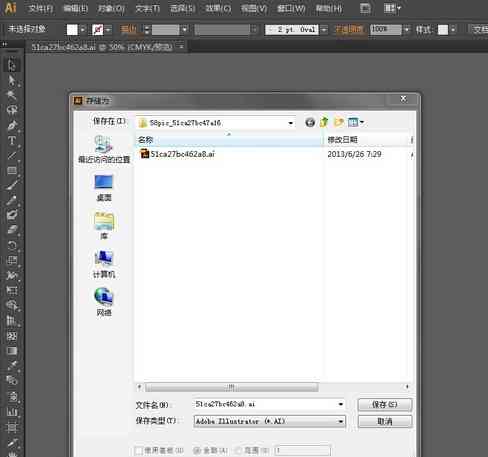488x457 pixels.
Task: Select the Scale tool
Action: (x=12, y=260)
